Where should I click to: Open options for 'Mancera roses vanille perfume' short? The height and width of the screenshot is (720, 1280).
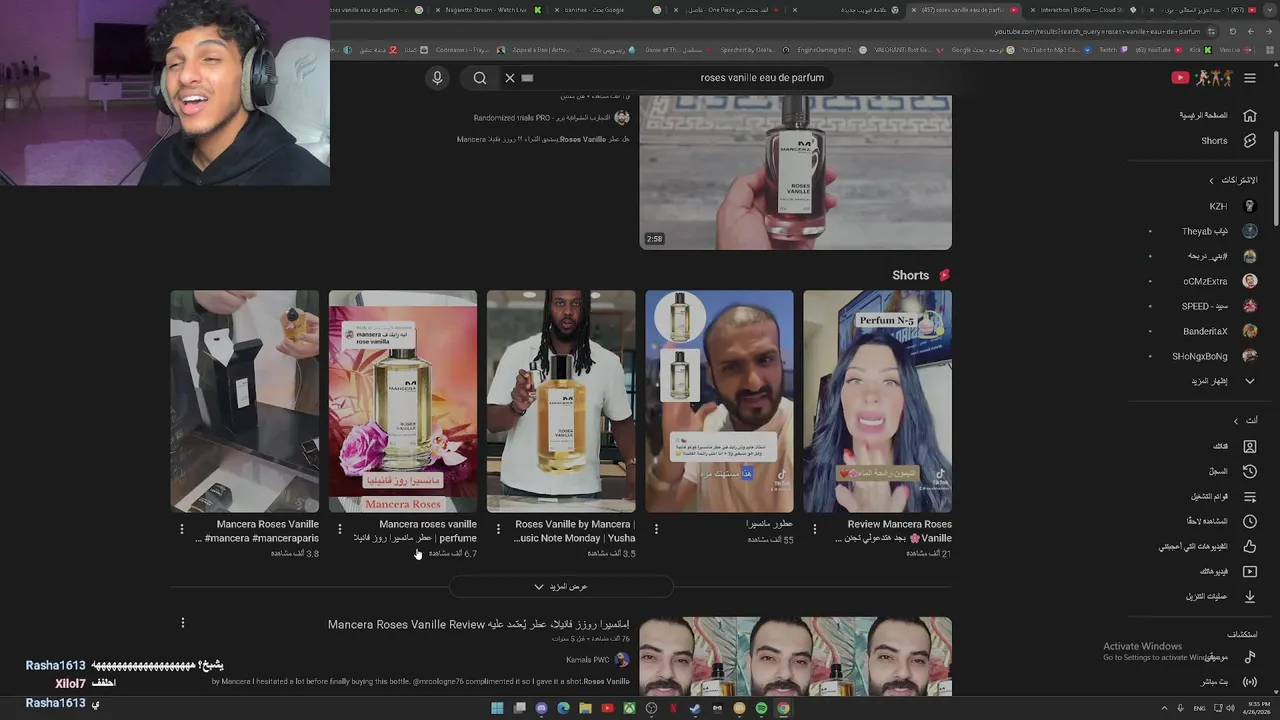tap(340, 529)
